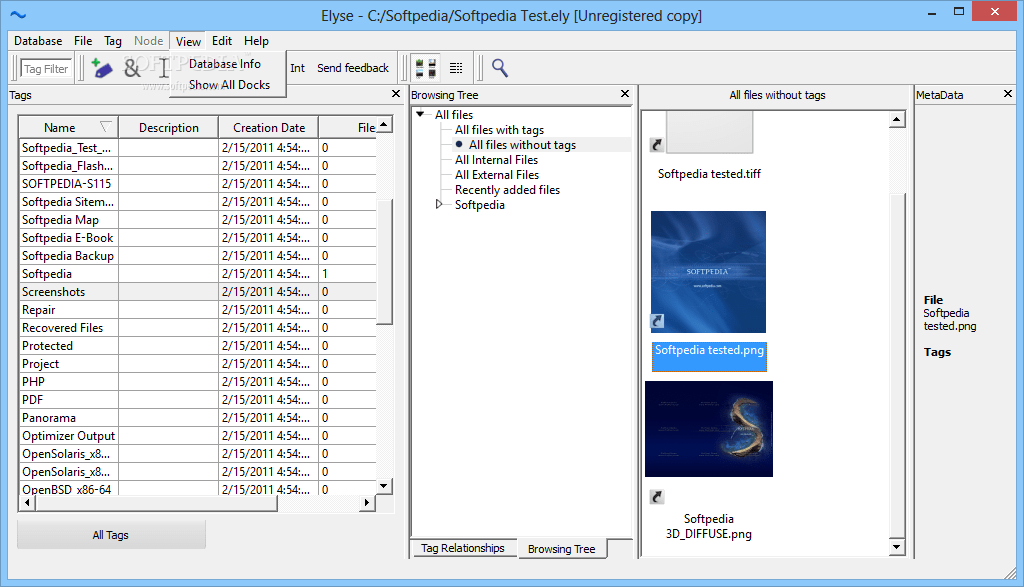Select the Softpedia tested.tiff thumbnail
1024x587 pixels.
pyautogui.click(x=709, y=132)
